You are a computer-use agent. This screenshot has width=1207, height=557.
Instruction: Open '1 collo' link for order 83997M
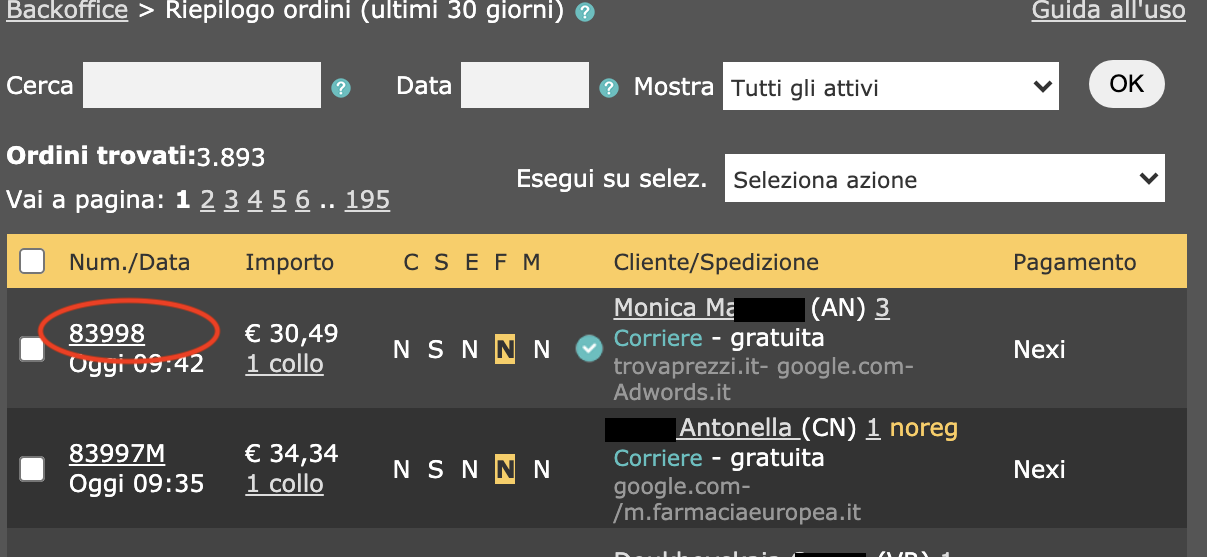(284, 484)
